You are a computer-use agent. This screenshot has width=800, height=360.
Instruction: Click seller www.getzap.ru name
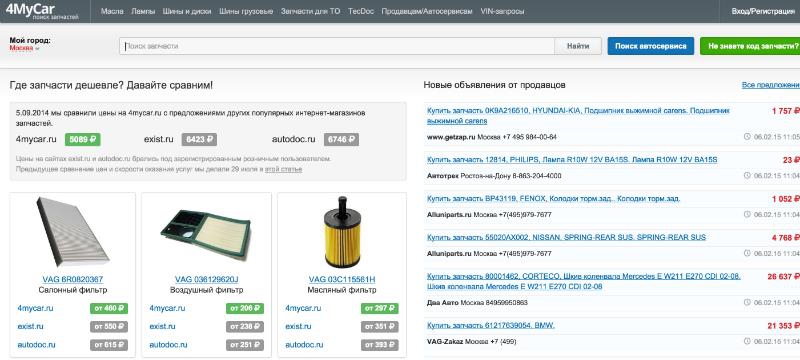pos(451,137)
